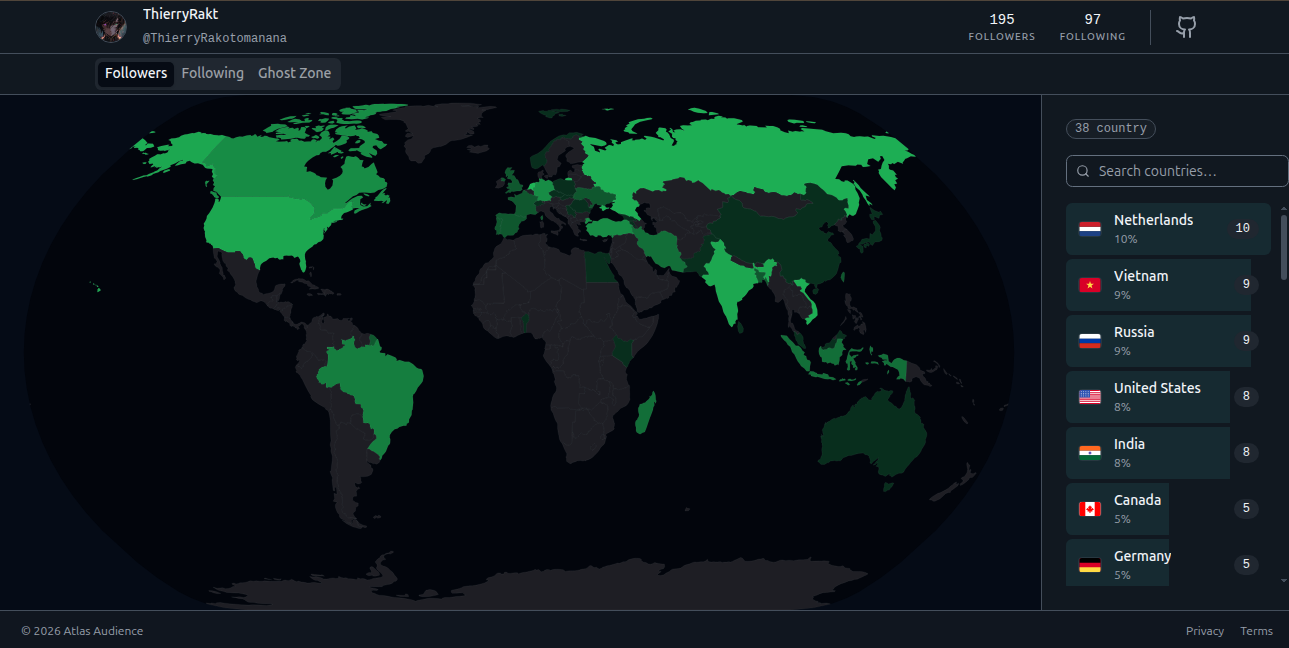Click the @ThierryRakotomanana handle
The height and width of the screenshot is (648, 1289).
tap(215, 38)
